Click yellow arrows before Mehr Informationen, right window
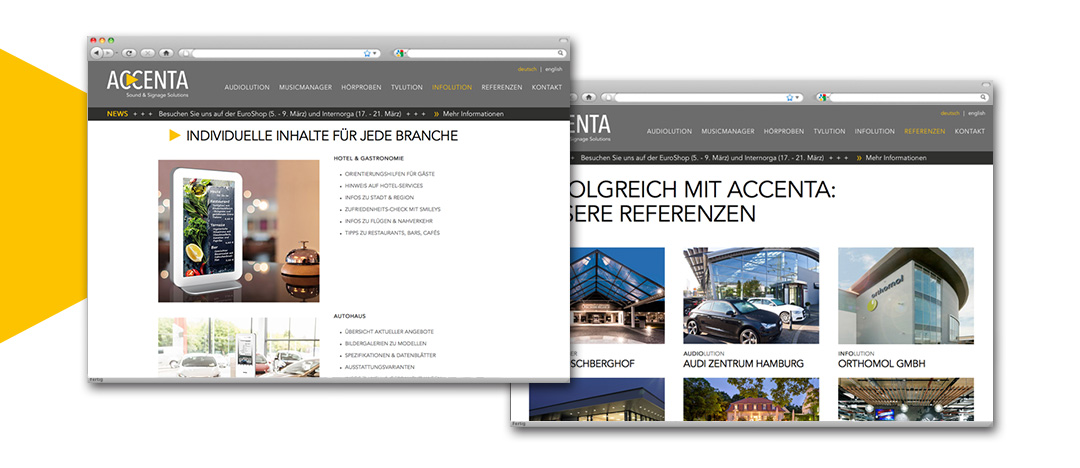Screen dimensions: 1080x468 coord(859,158)
